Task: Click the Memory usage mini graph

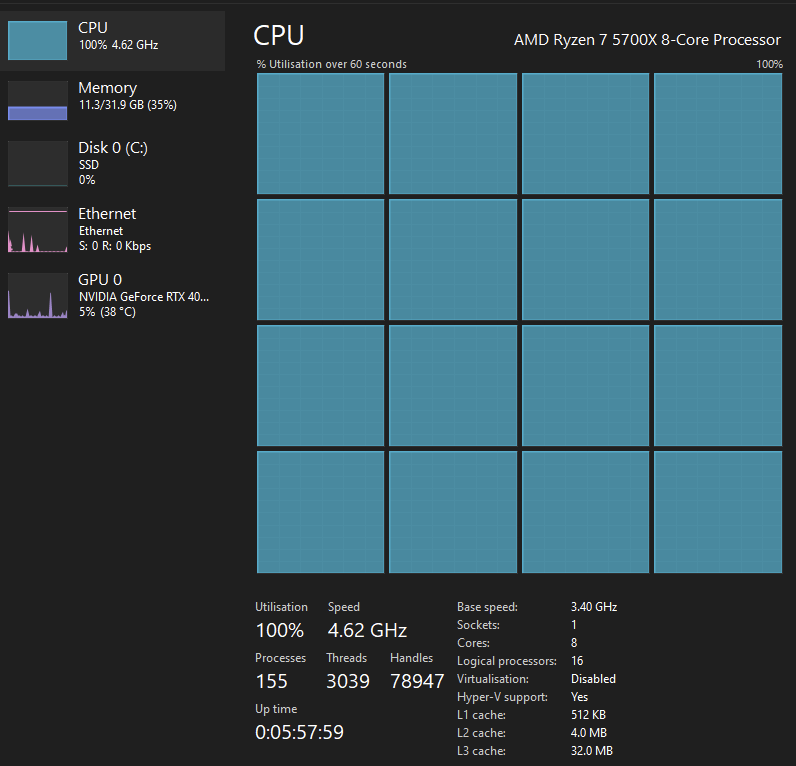Action: pyautogui.click(x=38, y=101)
